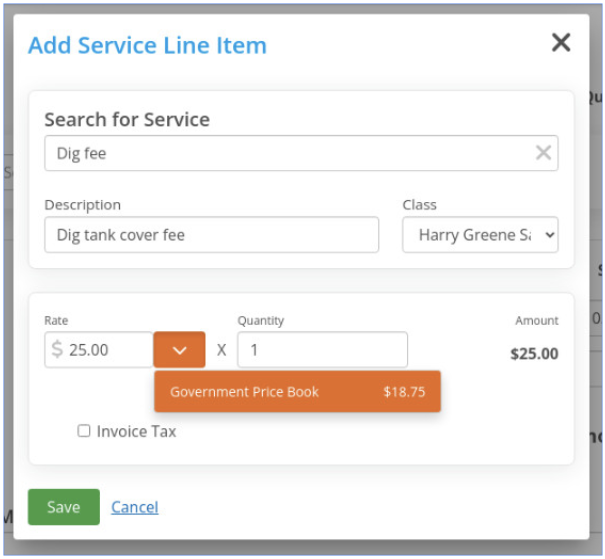Screen dimensions: 605x559
Task: Click the dollar sign in Rate field
Action: pyautogui.click(x=57, y=349)
